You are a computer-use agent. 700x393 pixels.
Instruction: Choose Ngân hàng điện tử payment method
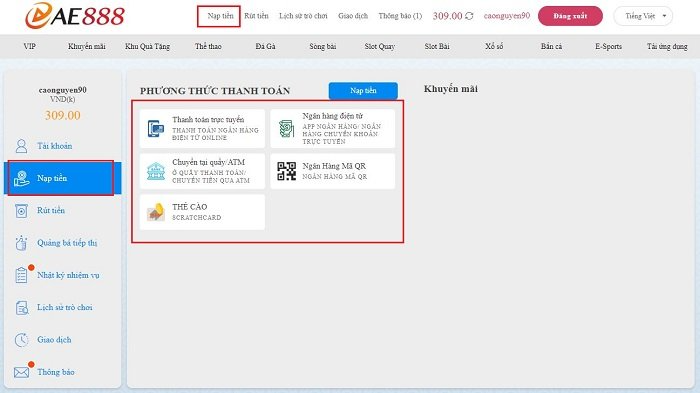tap(333, 129)
